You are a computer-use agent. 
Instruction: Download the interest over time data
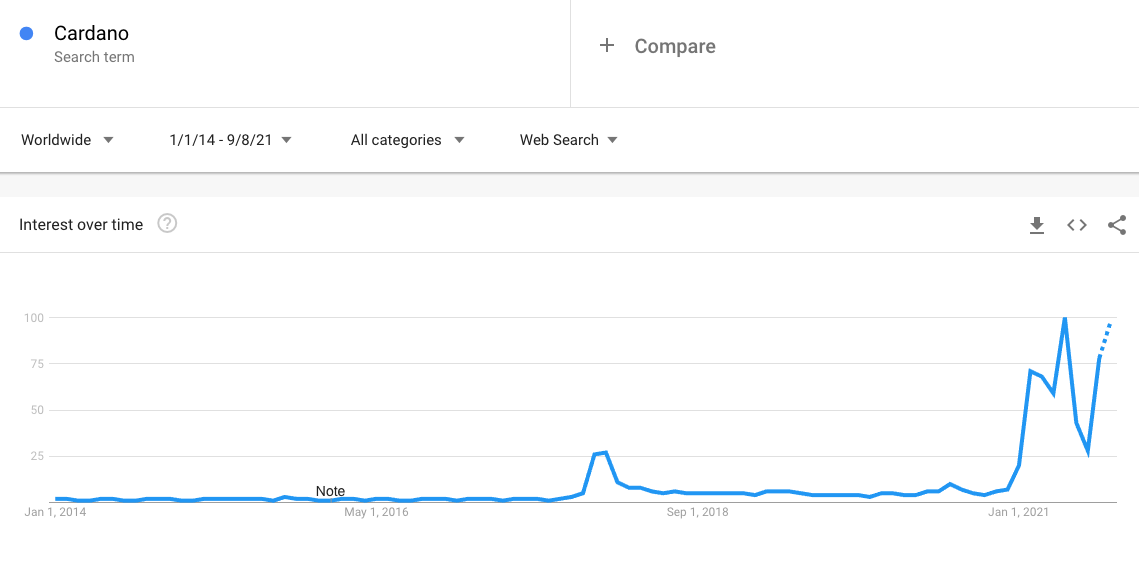(1037, 225)
